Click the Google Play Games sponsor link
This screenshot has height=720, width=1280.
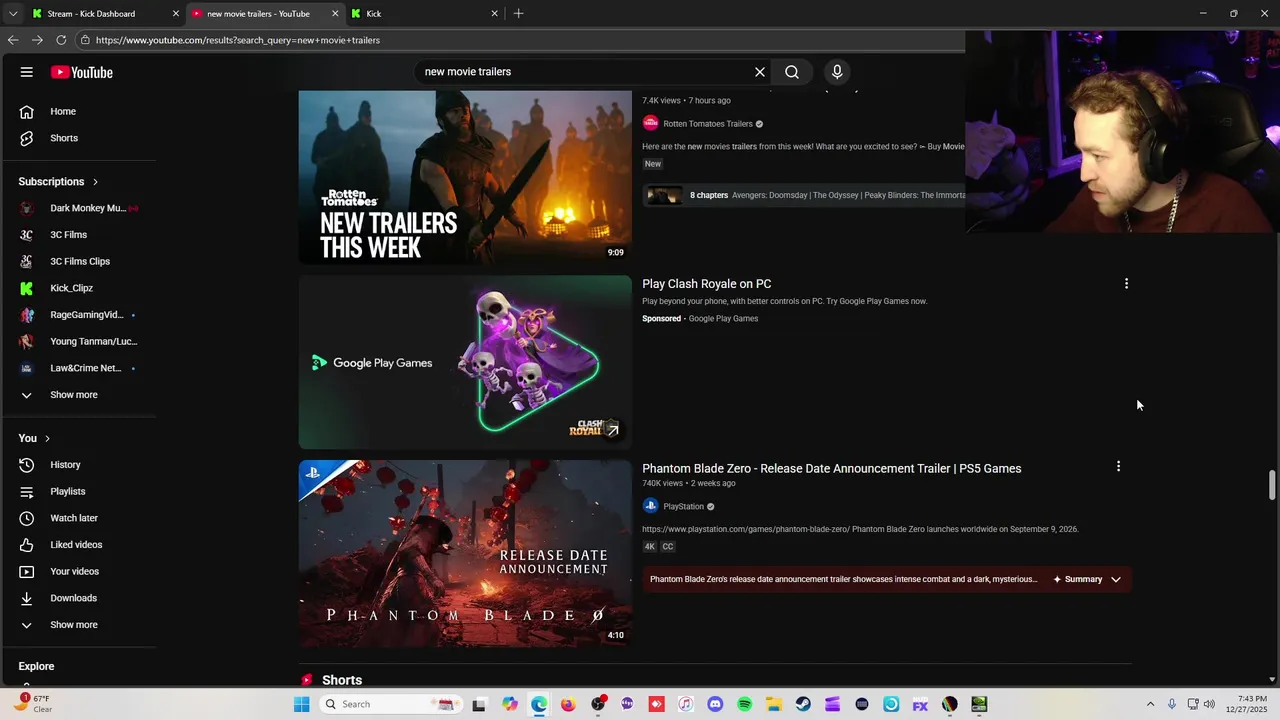tap(723, 319)
